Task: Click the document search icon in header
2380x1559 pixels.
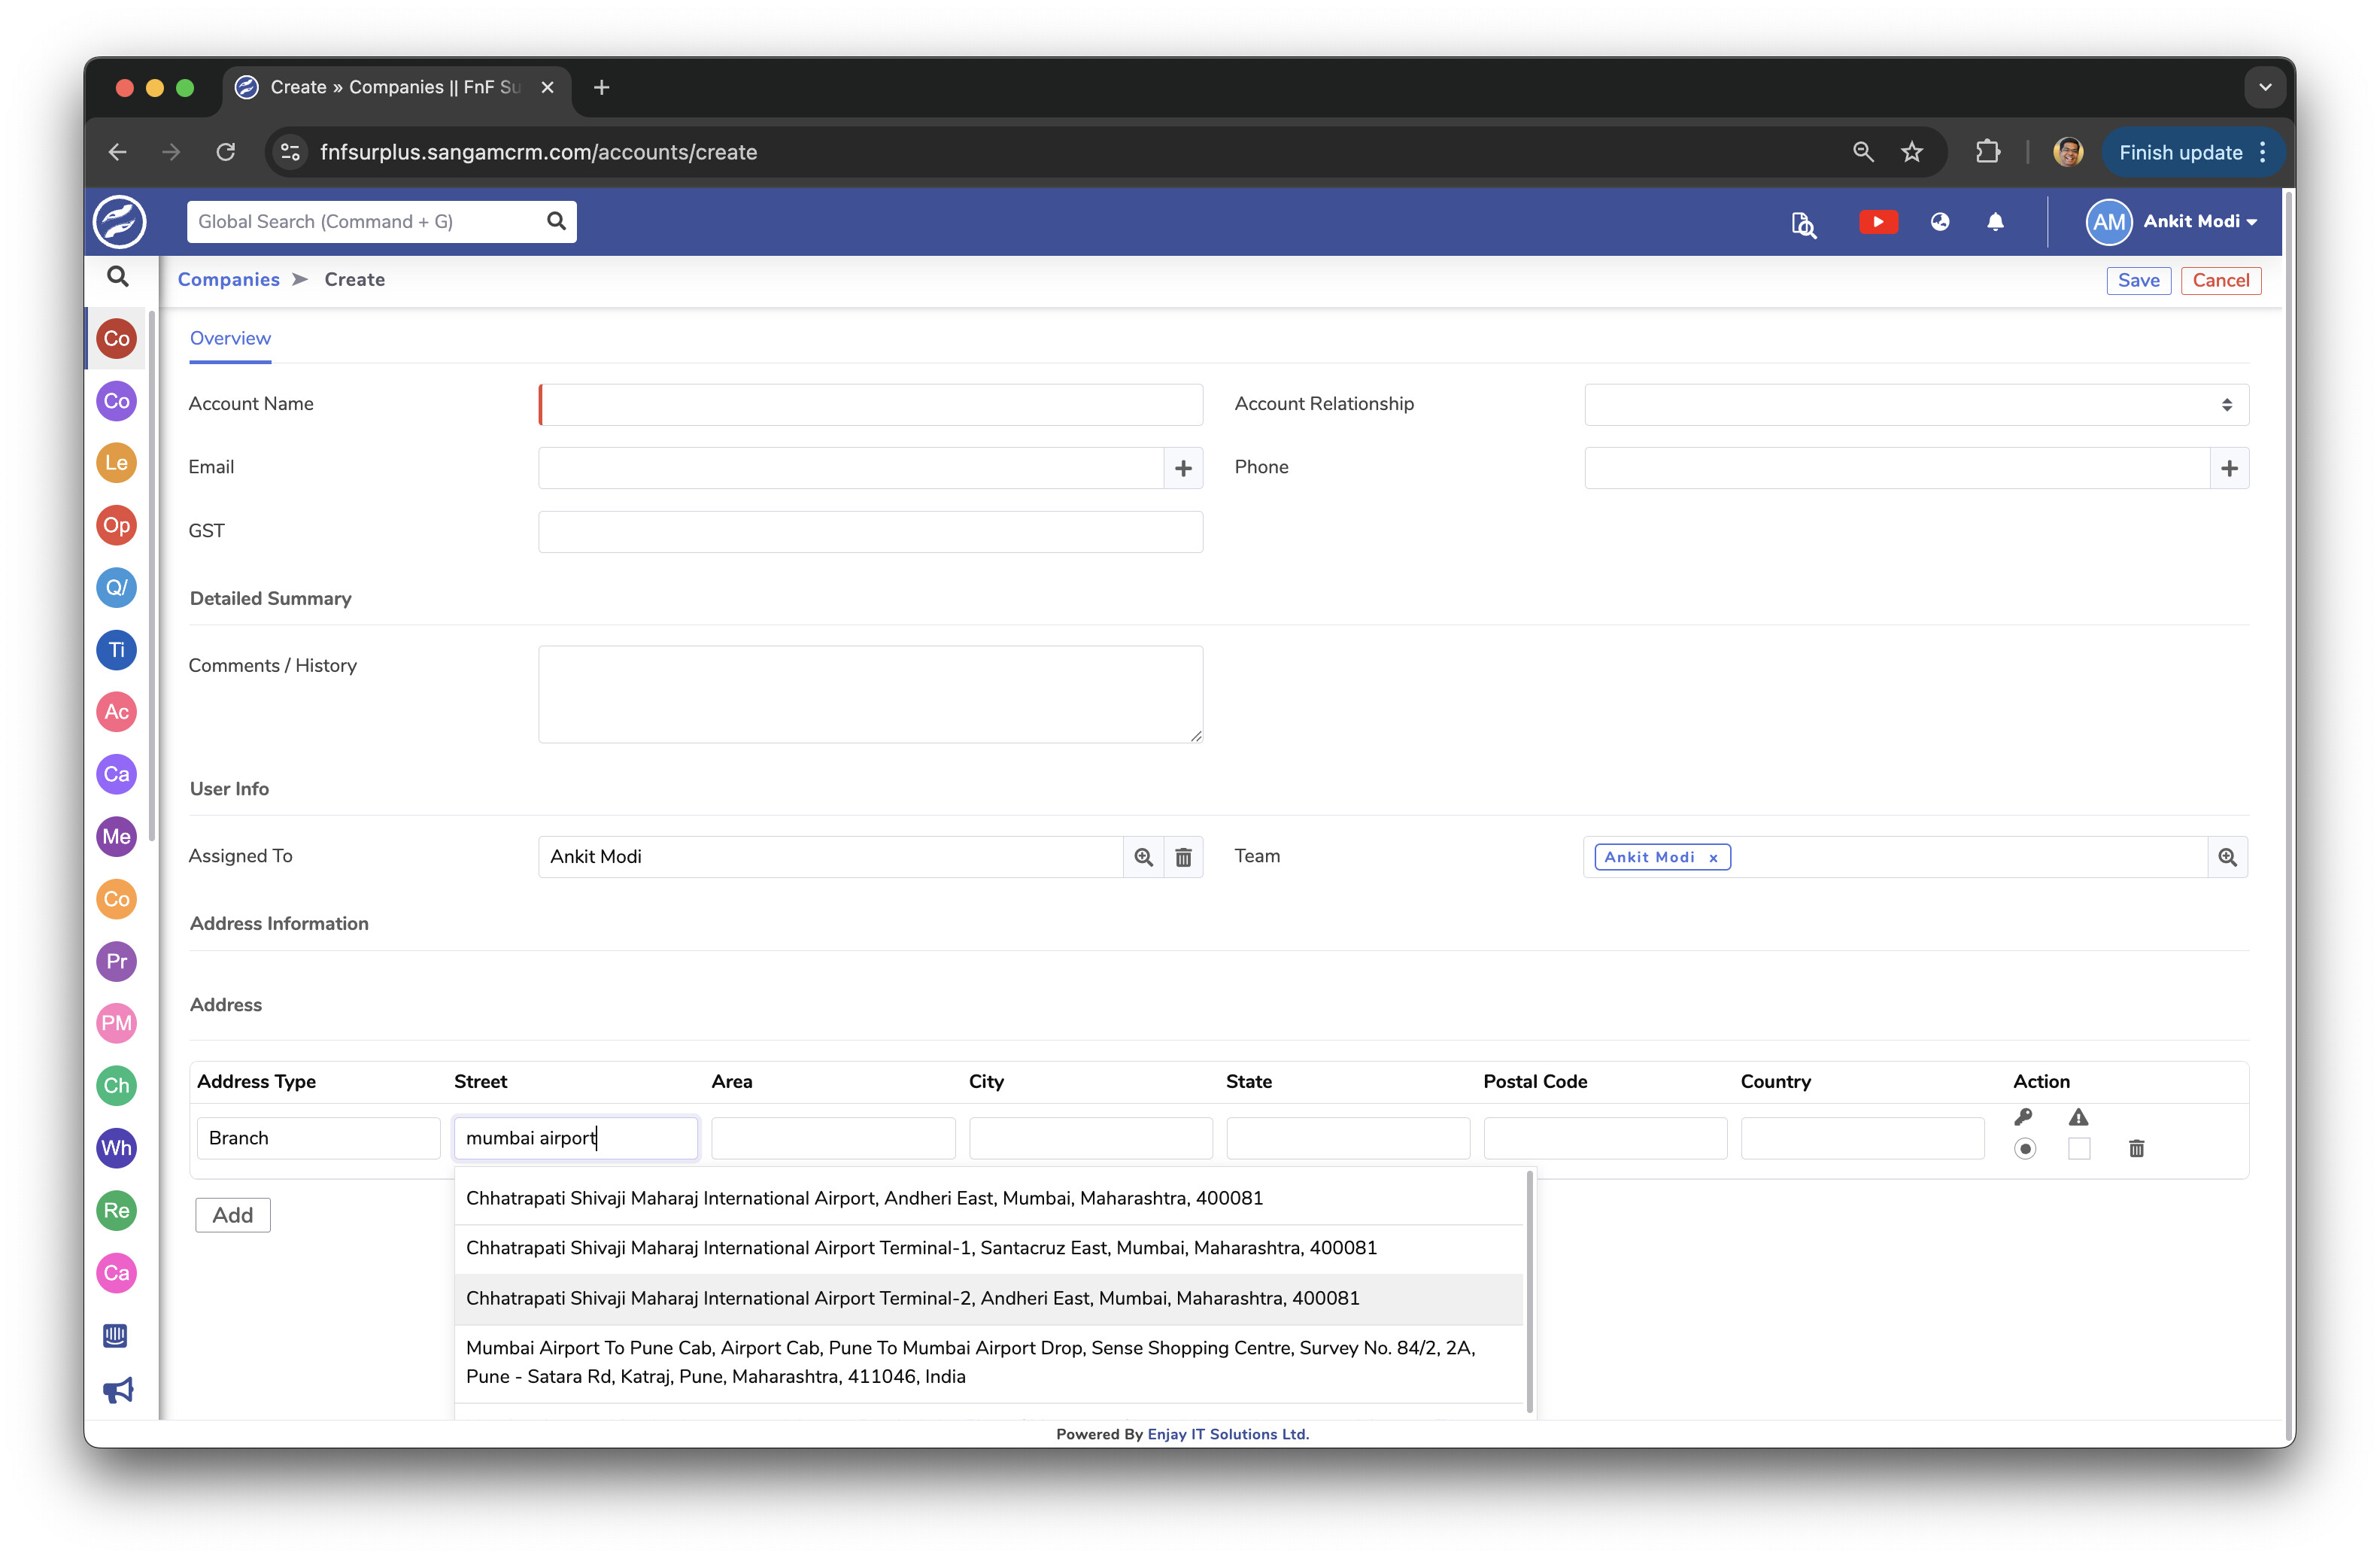Action: [x=1803, y=224]
